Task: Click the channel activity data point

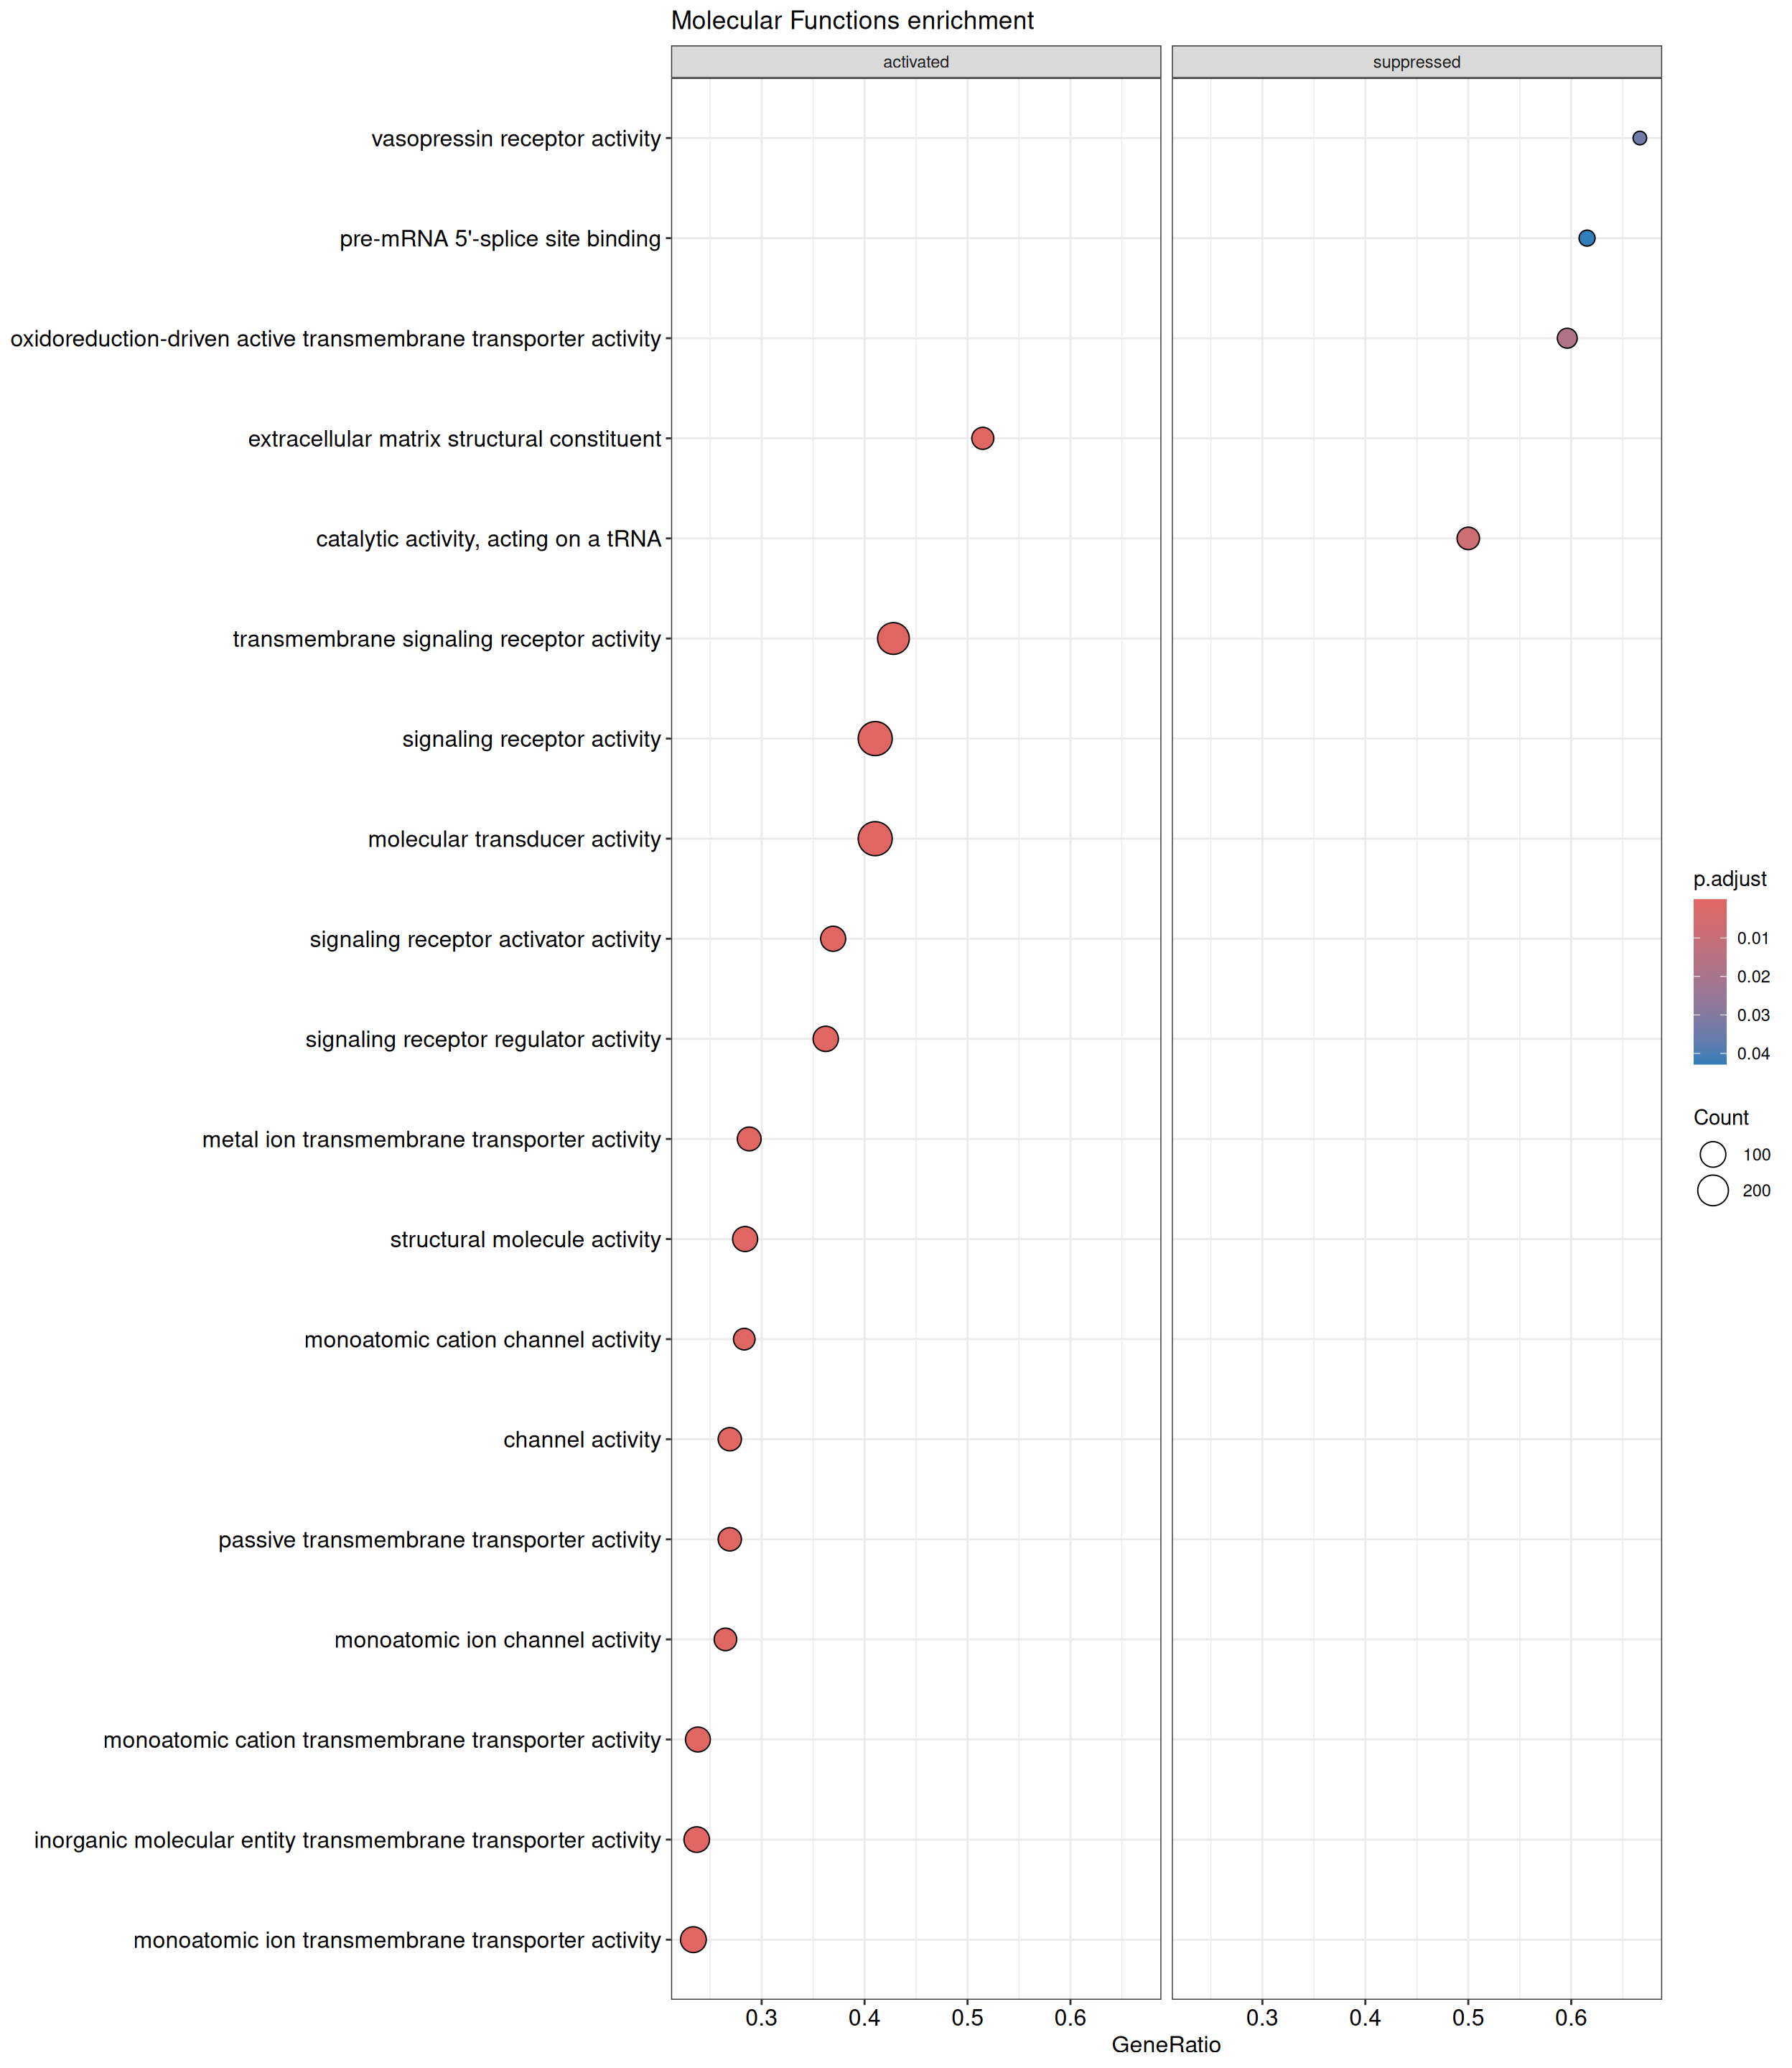Action: (729, 1439)
